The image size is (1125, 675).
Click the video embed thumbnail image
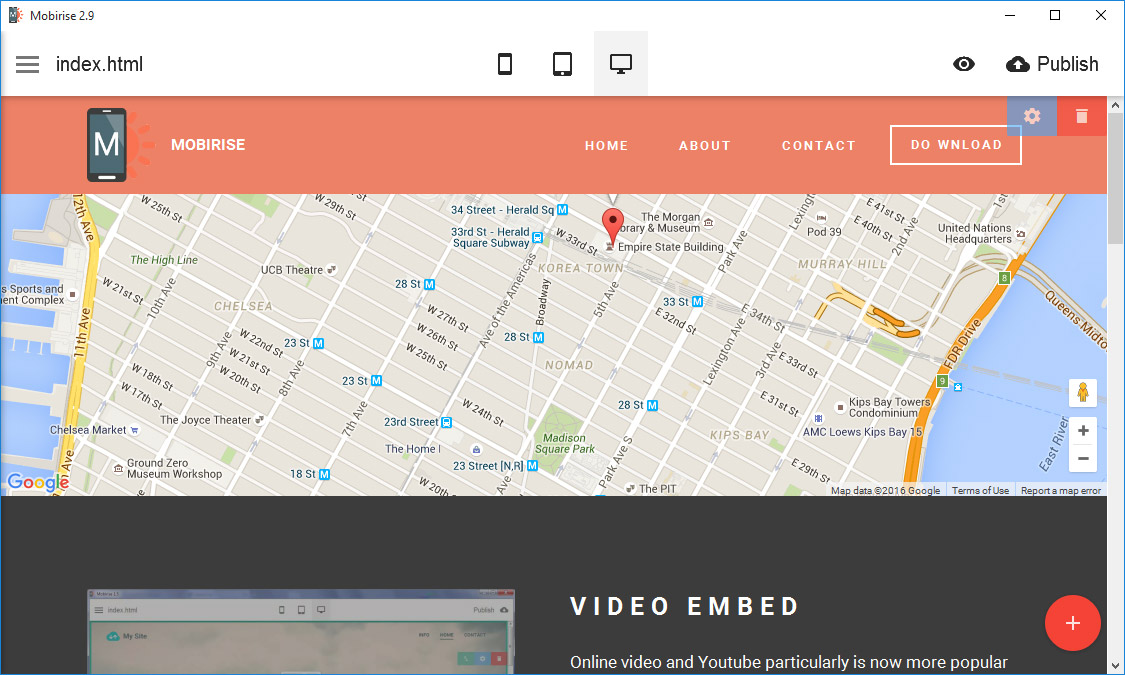[301, 631]
